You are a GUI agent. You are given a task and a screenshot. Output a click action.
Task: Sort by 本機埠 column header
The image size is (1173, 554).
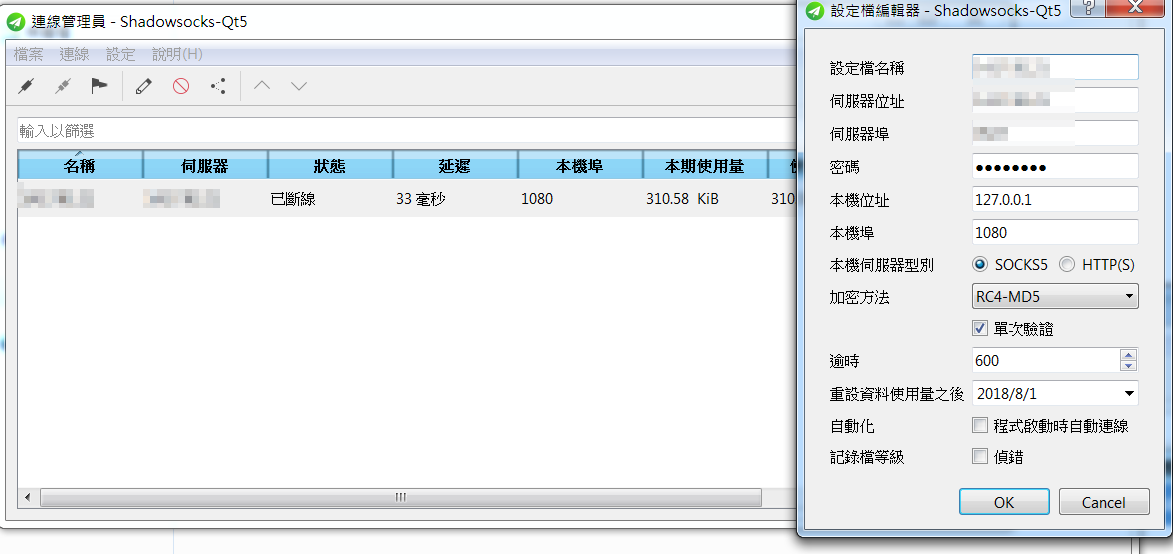[580, 165]
